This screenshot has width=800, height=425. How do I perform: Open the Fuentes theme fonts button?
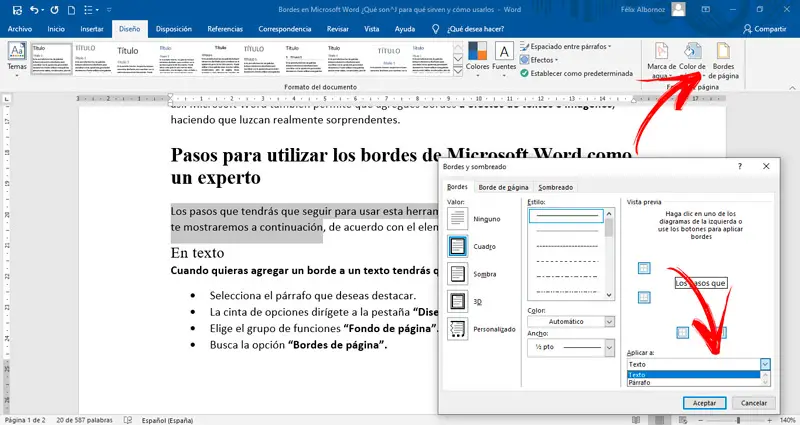pos(504,59)
